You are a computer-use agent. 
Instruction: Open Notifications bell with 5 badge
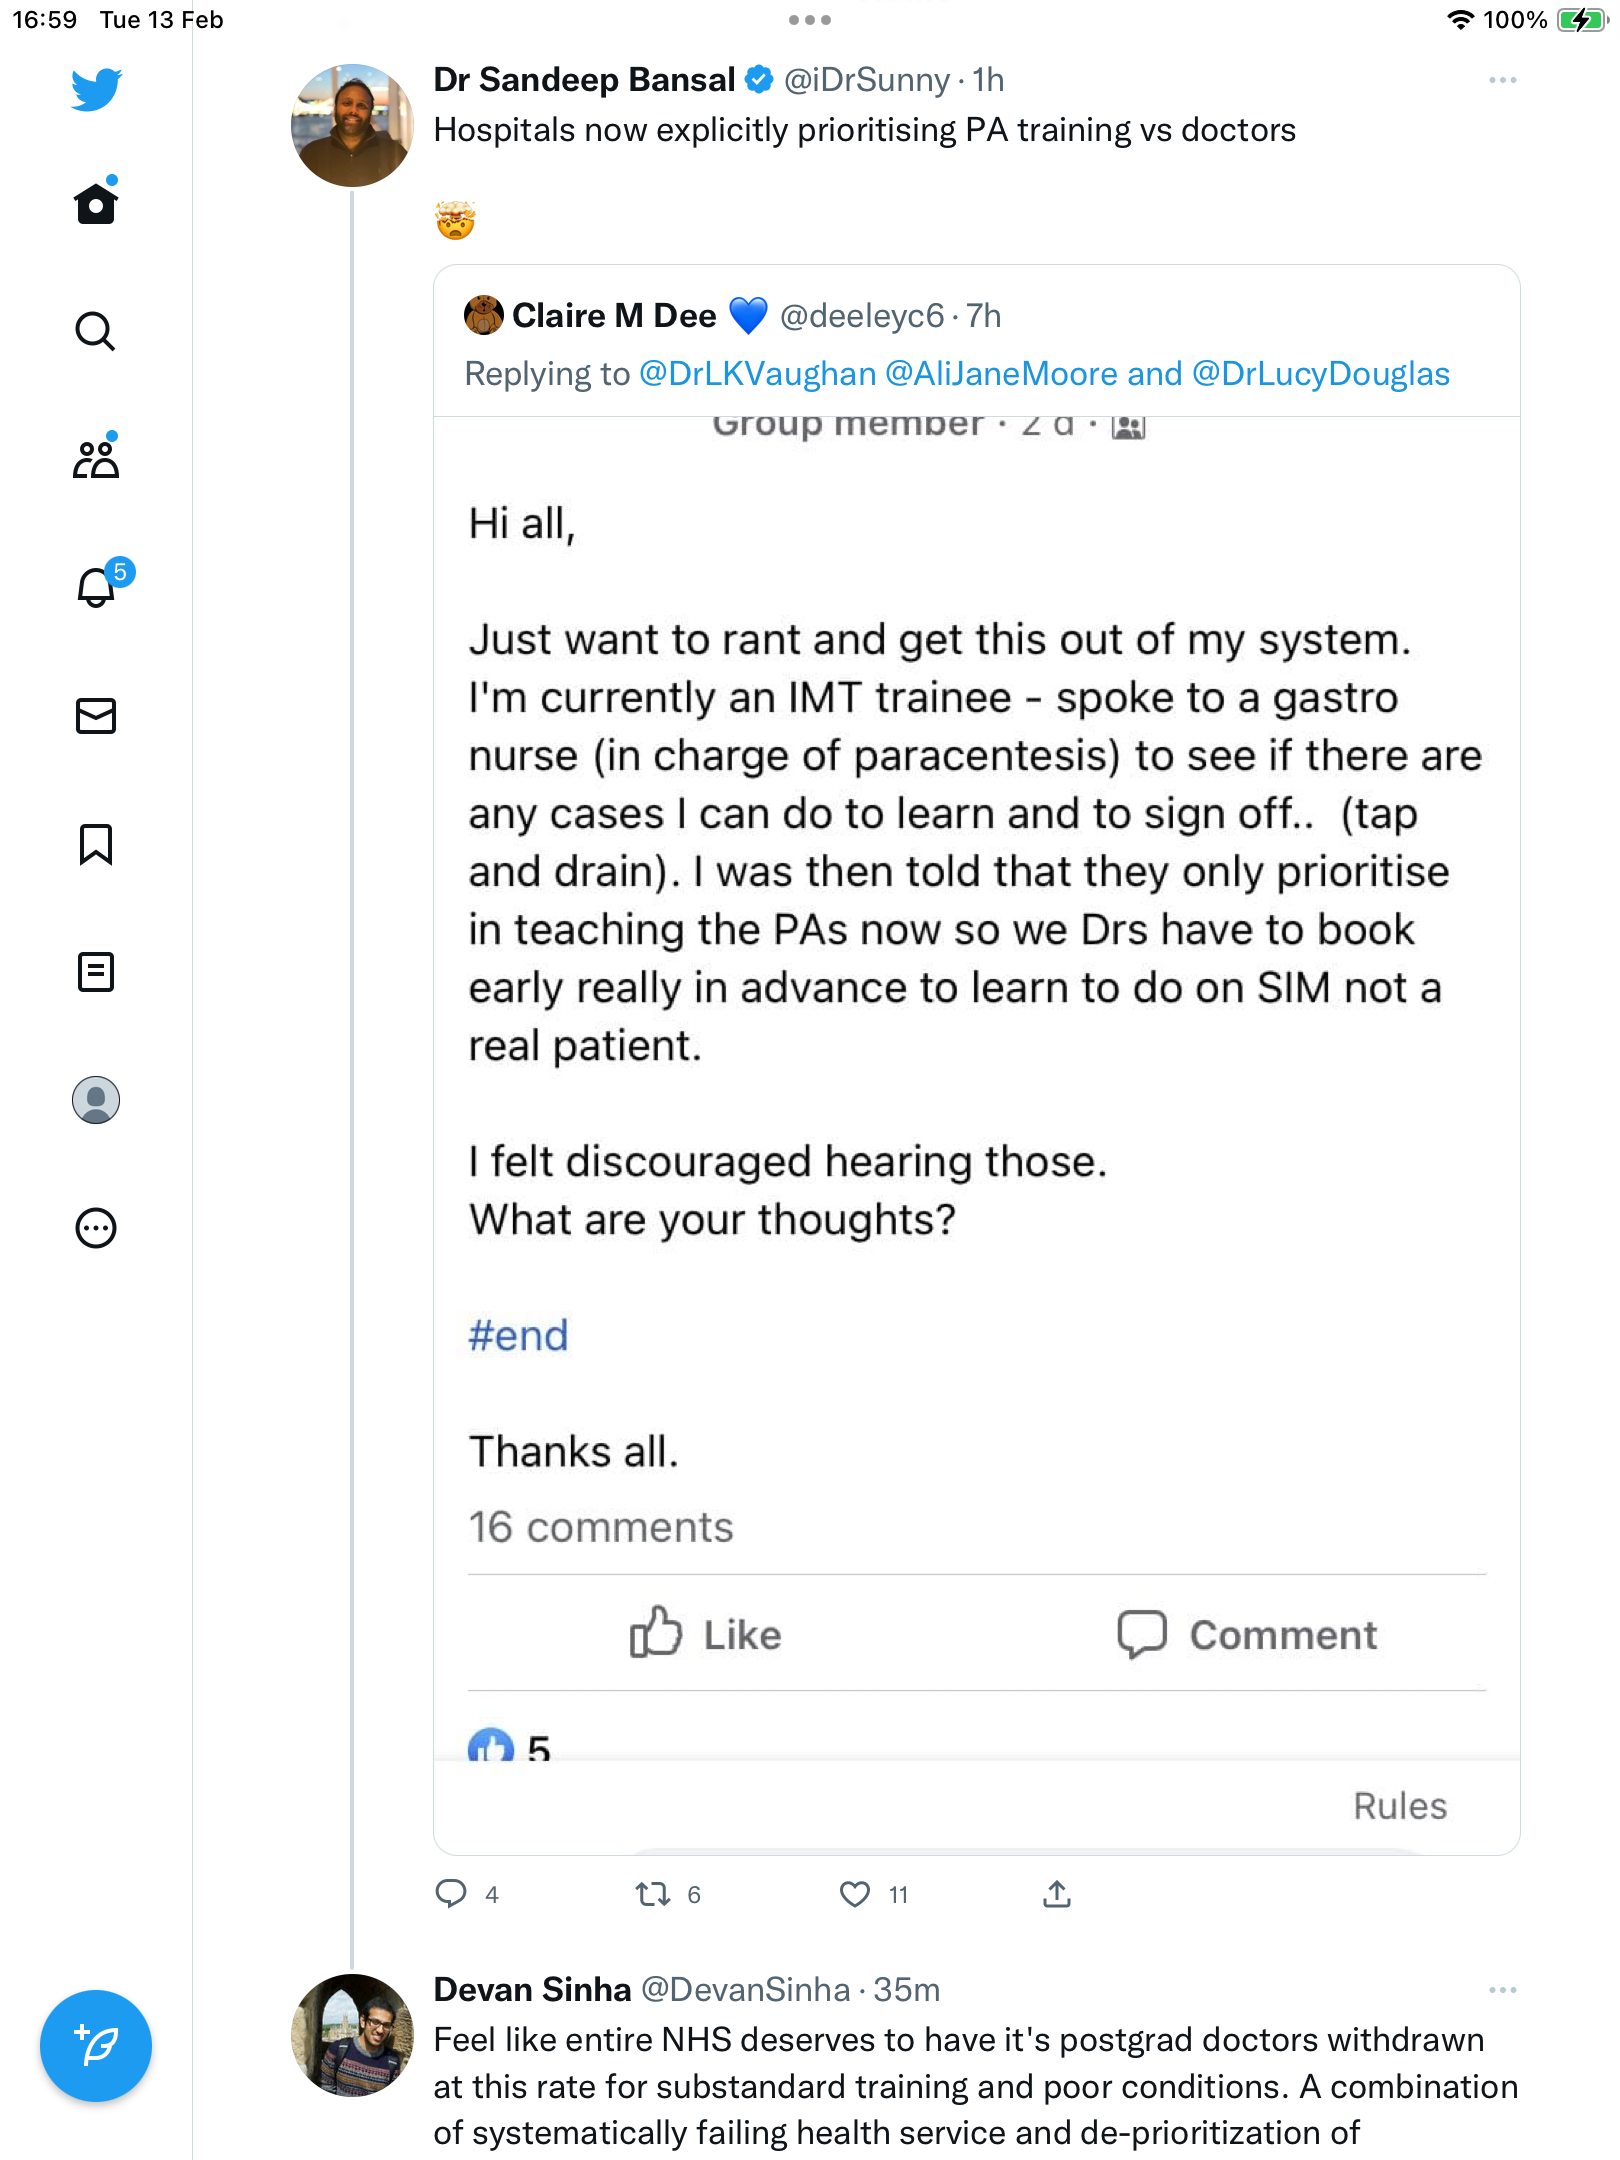(x=98, y=586)
